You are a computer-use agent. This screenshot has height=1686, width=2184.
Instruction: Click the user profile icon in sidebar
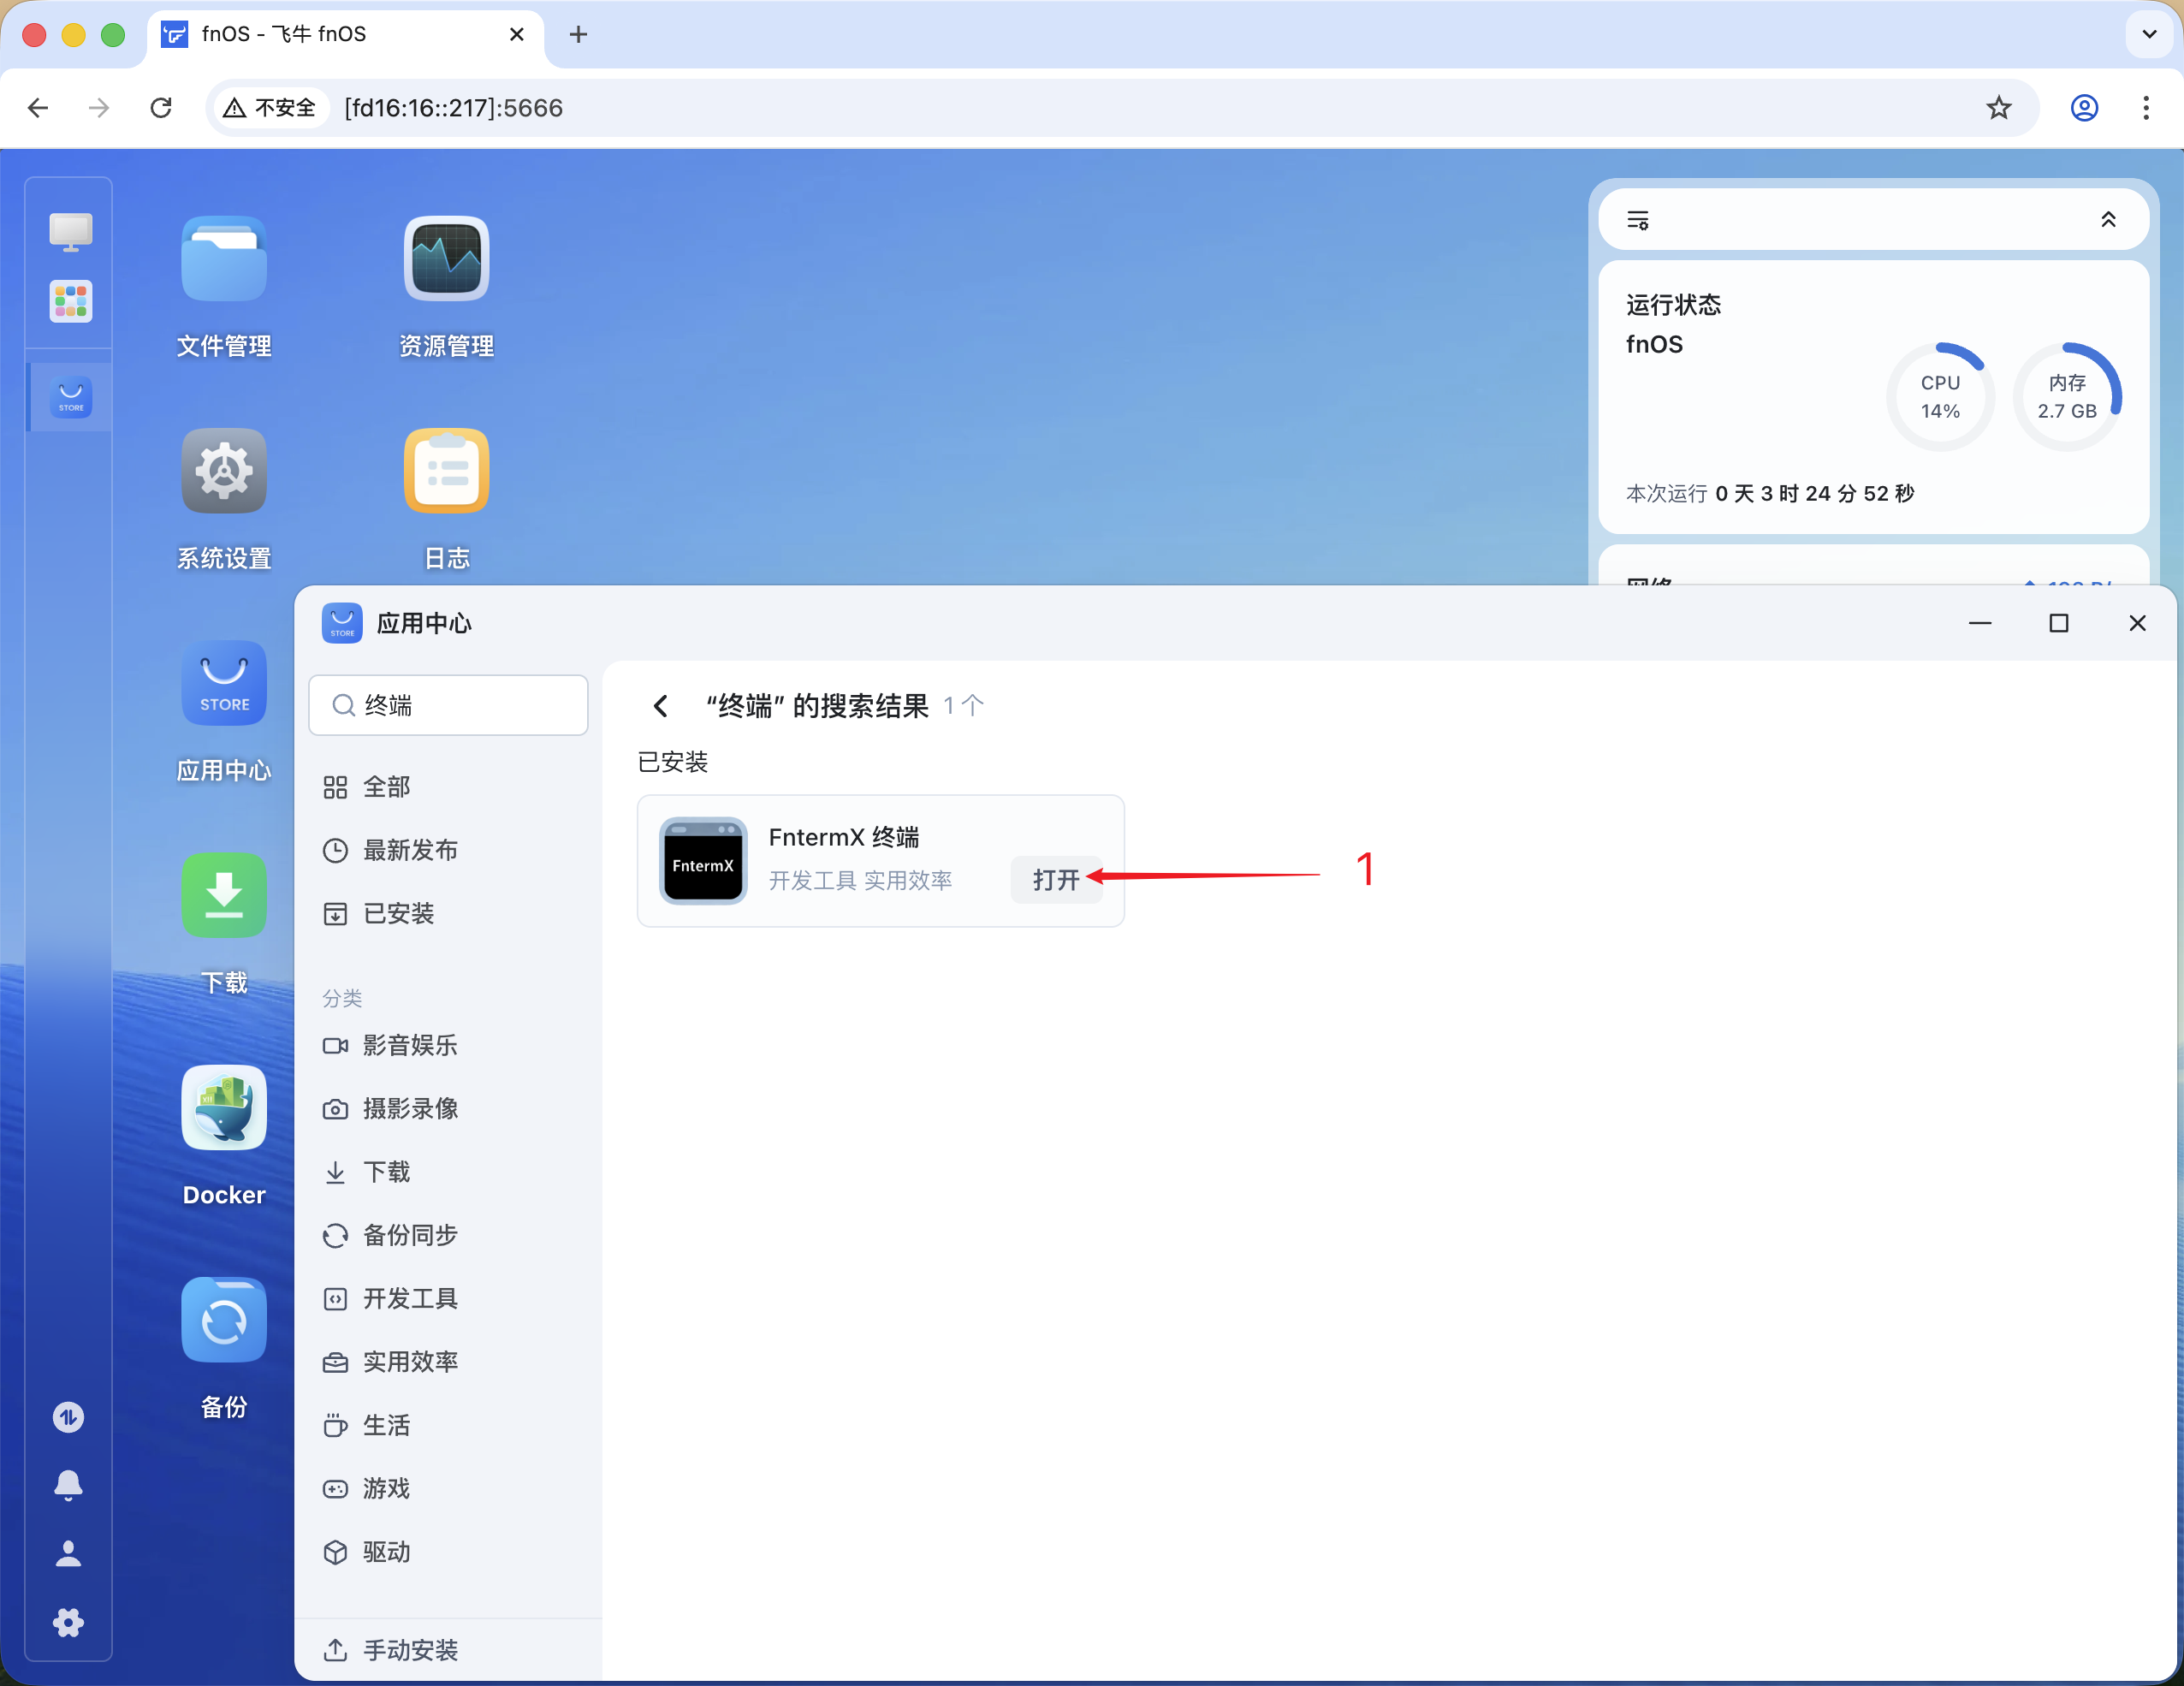pos(67,1553)
